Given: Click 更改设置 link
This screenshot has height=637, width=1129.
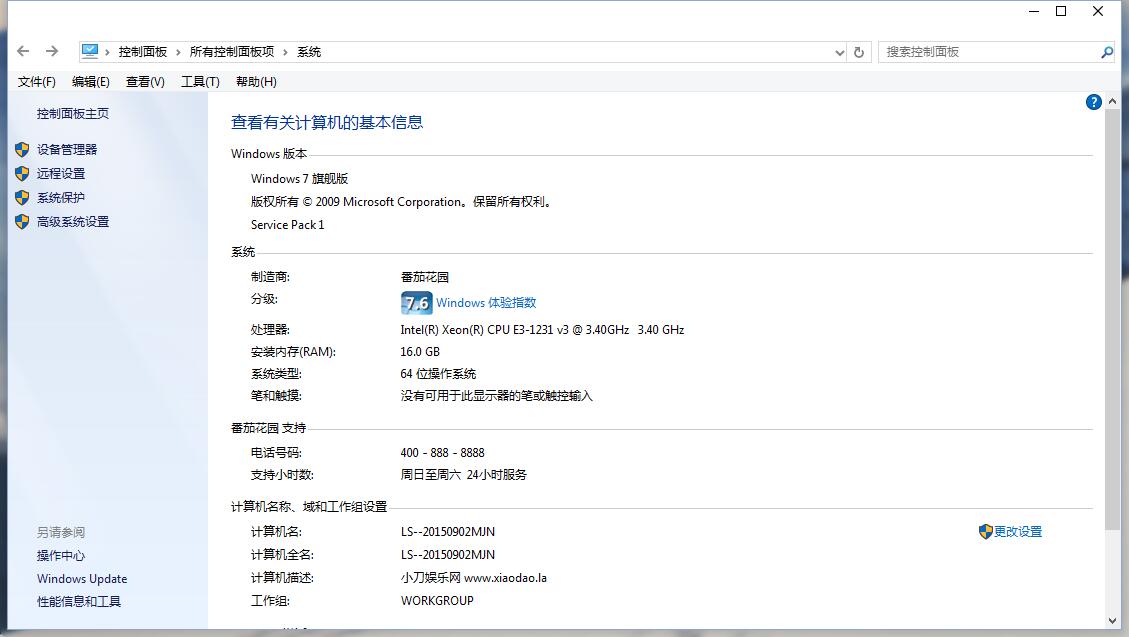Looking at the screenshot, I should 1018,531.
